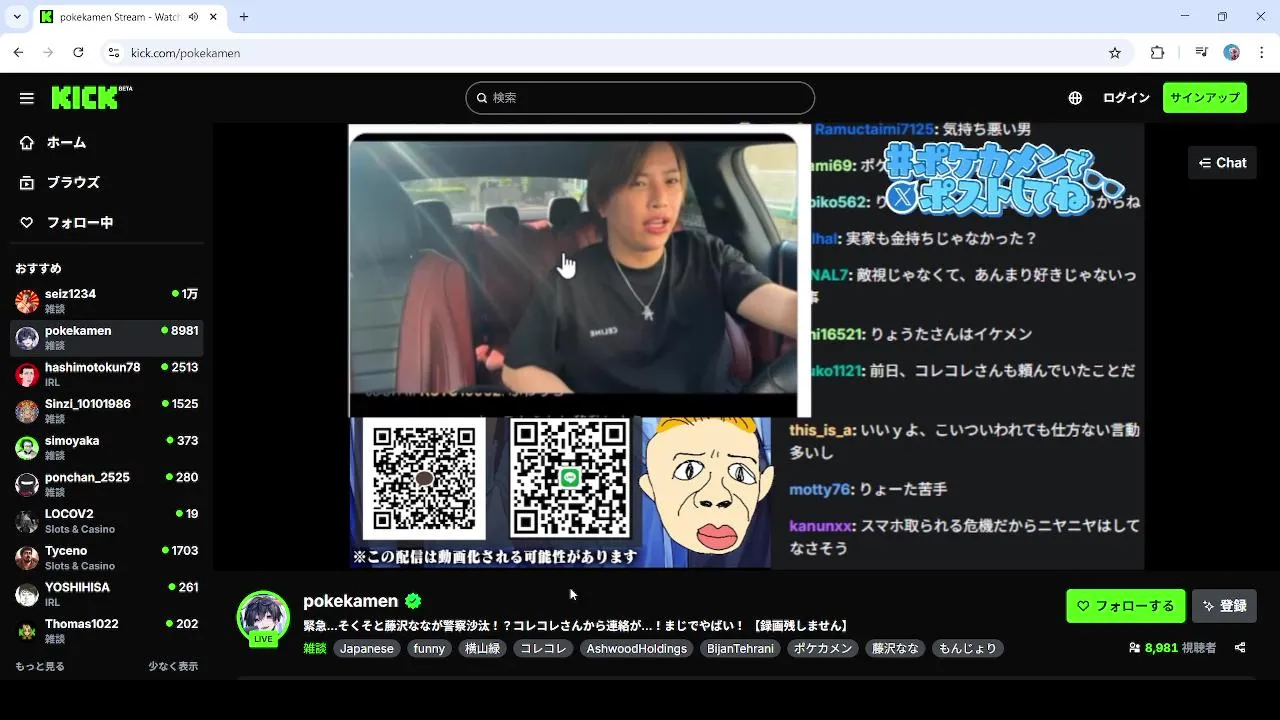Go back using browser back arrow
This screenshot has width=1280, height=720.
click(18, 53)
